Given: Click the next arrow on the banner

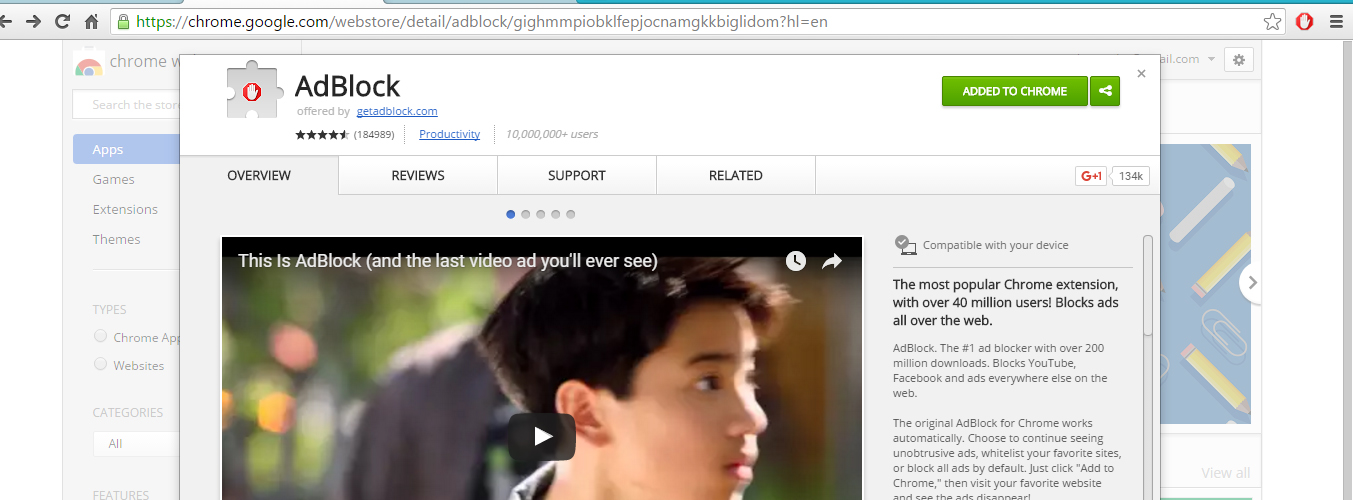Looking at the screenshot, I should [1251, 283].
